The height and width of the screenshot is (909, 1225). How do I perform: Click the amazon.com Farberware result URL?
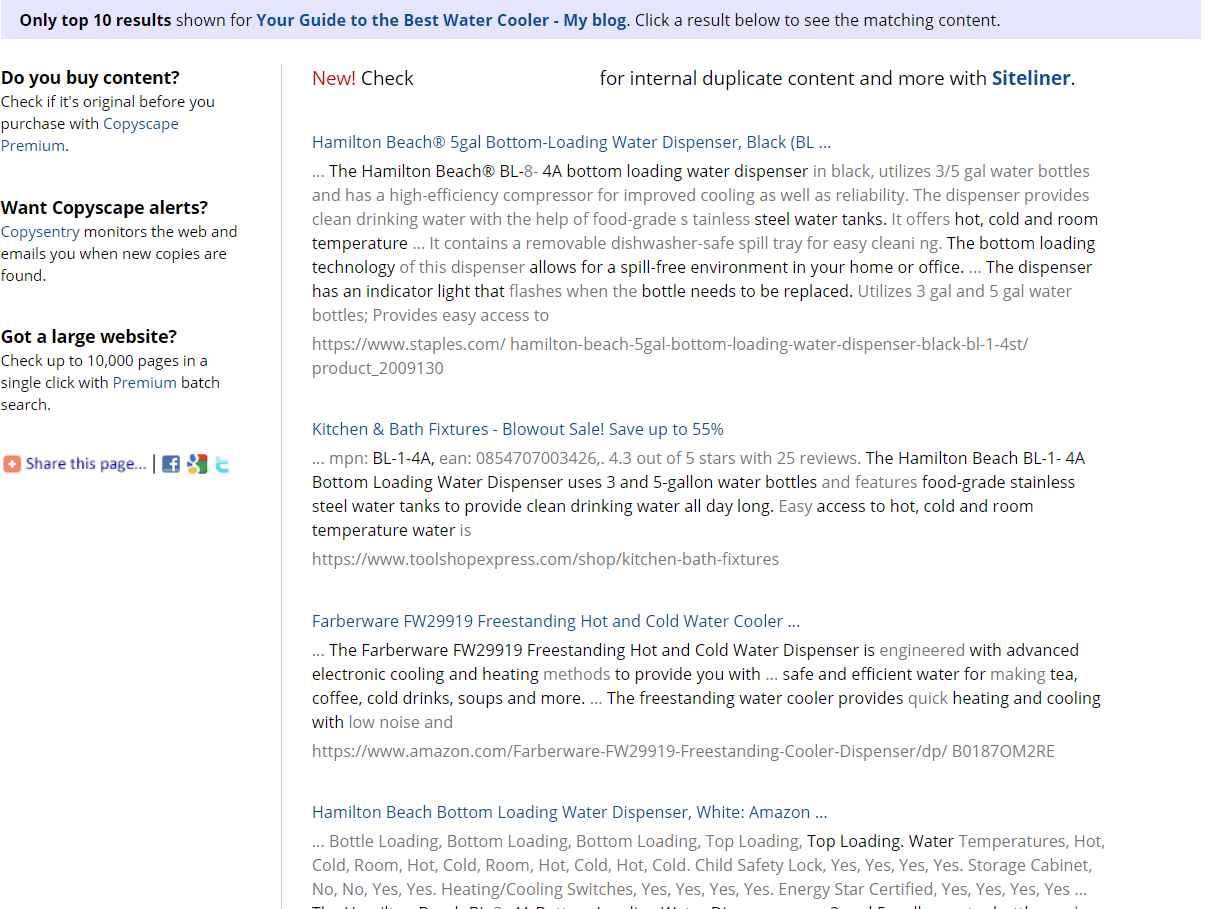pyautogui.click(x=683, y=751)
